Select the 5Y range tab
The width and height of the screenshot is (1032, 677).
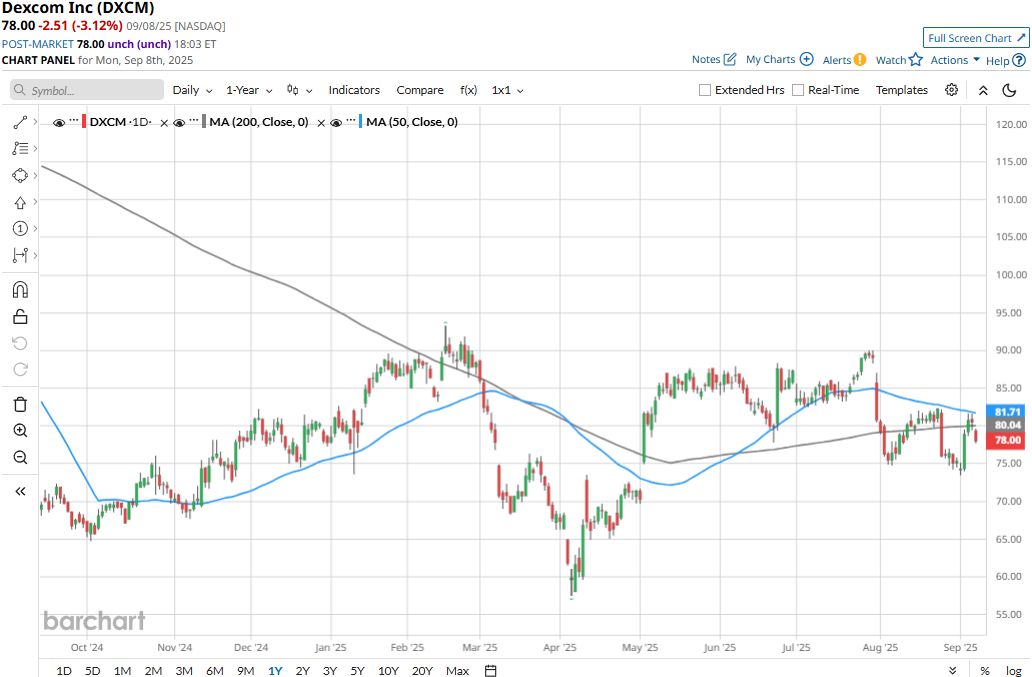[357, 670]
